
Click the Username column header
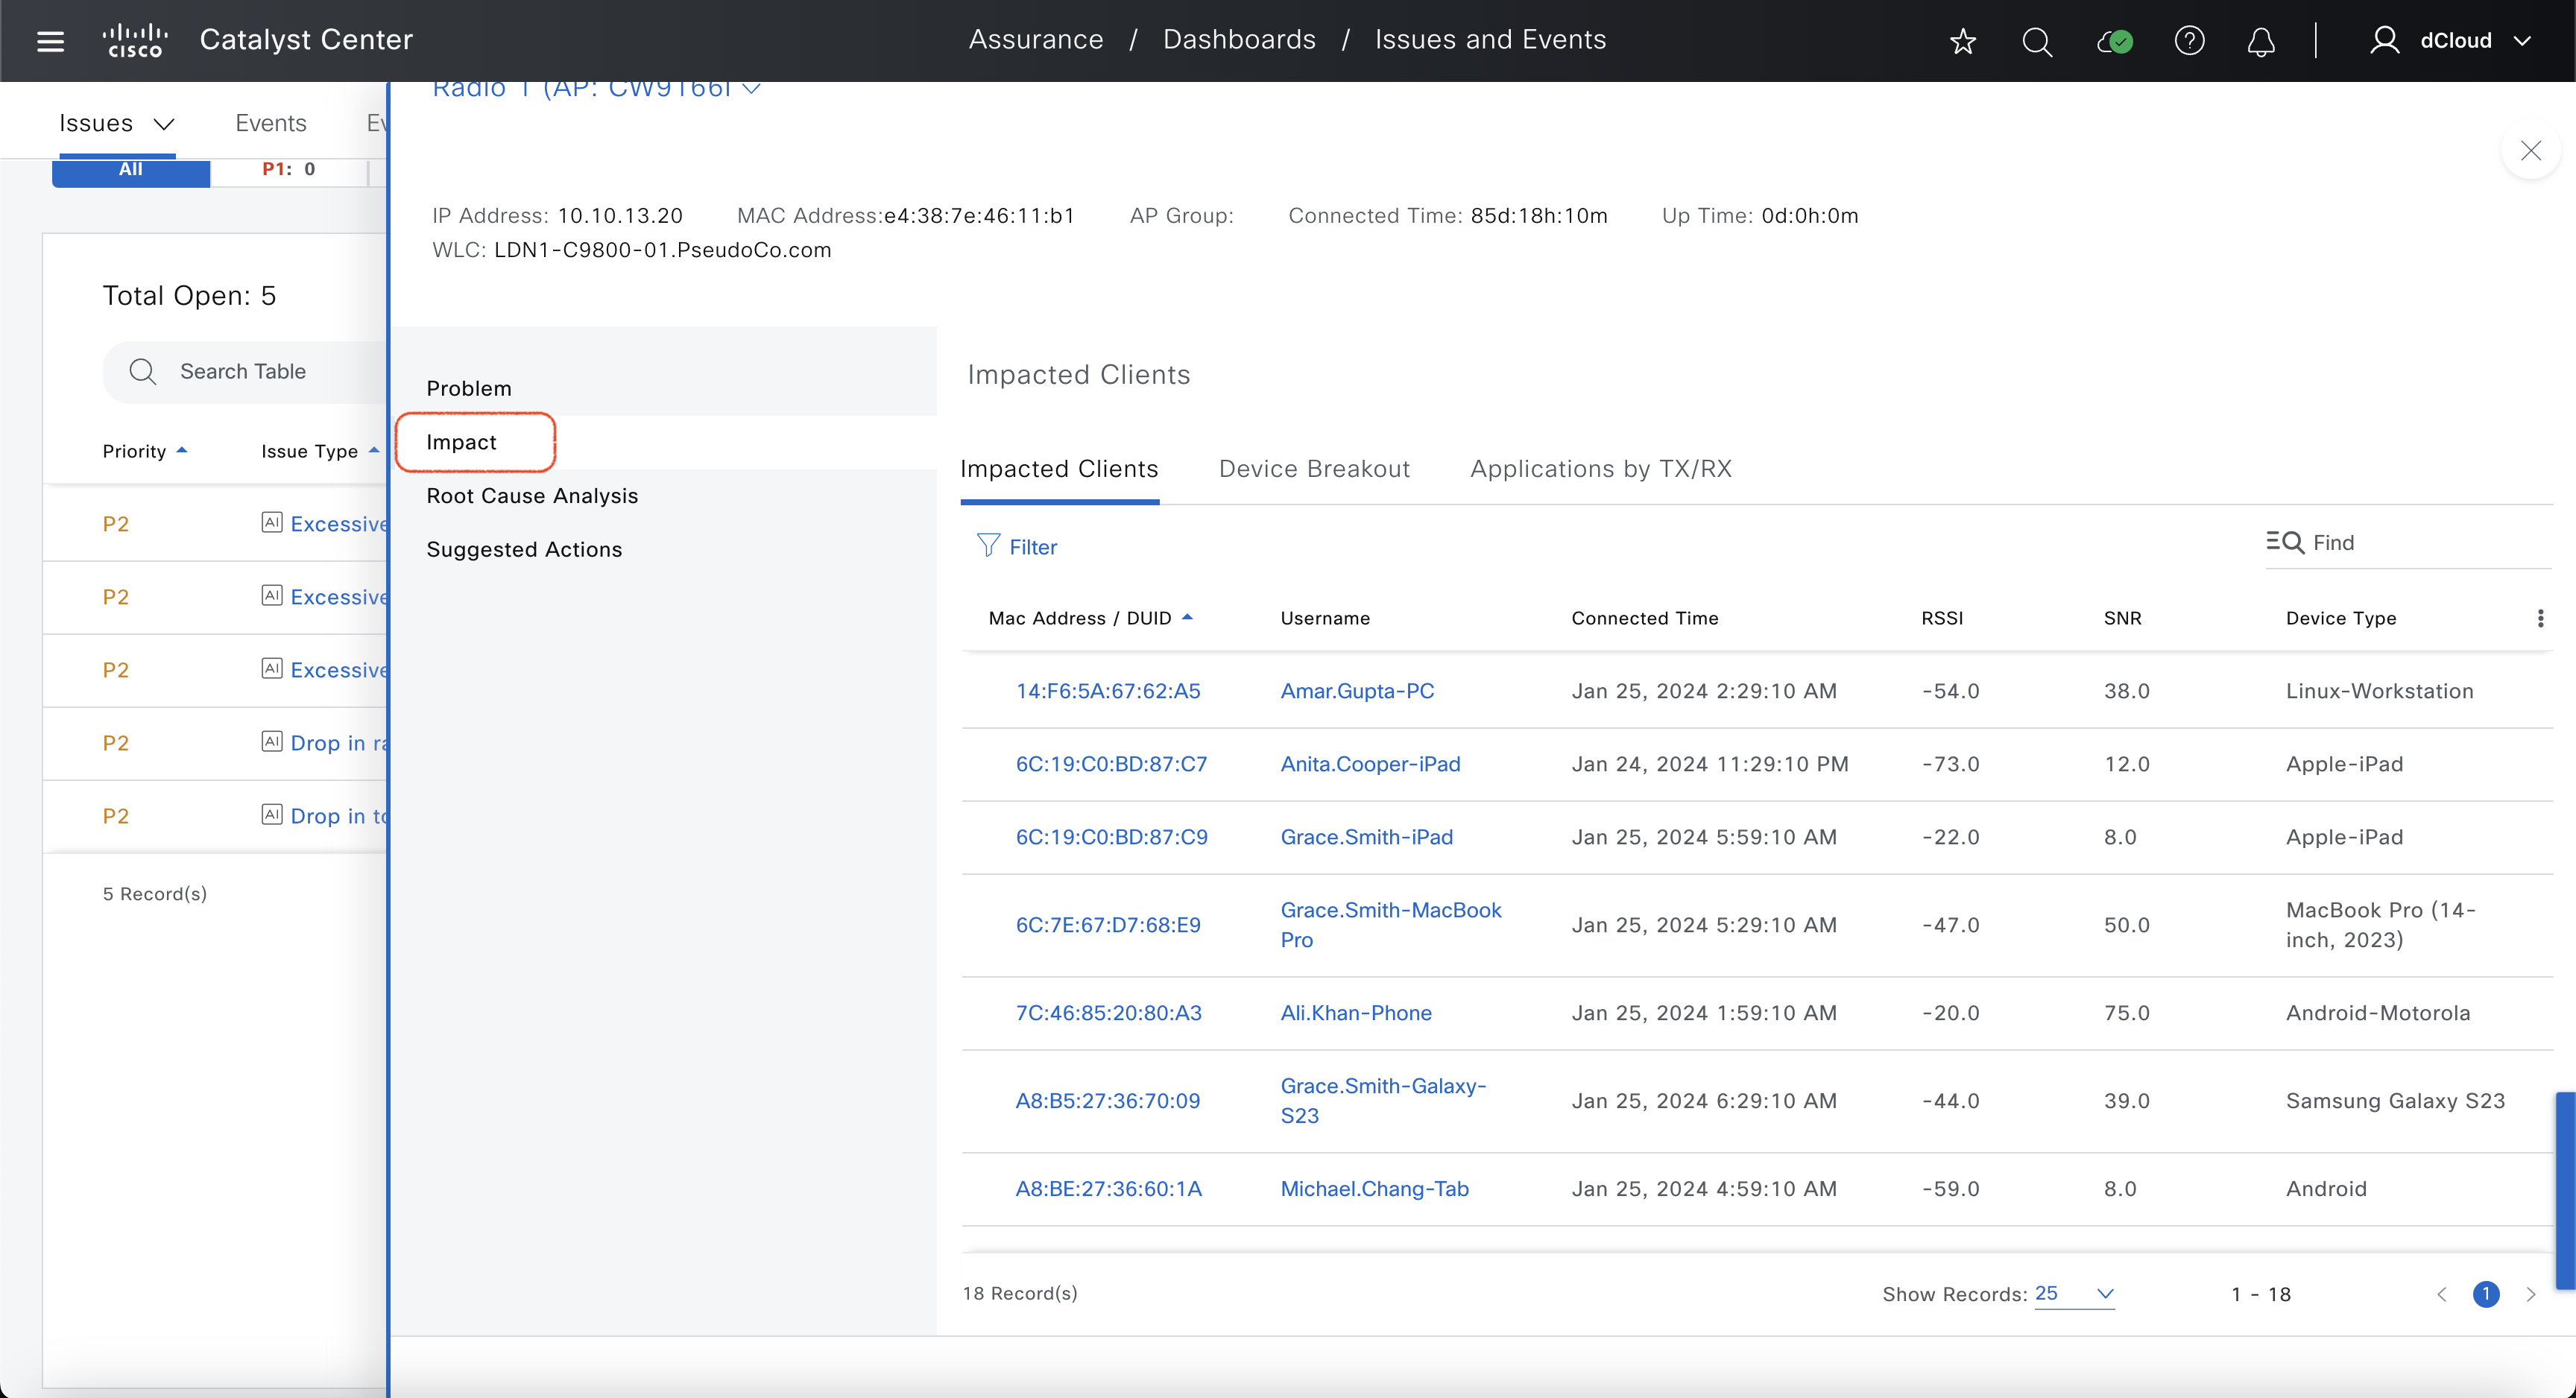point(1325,618)
